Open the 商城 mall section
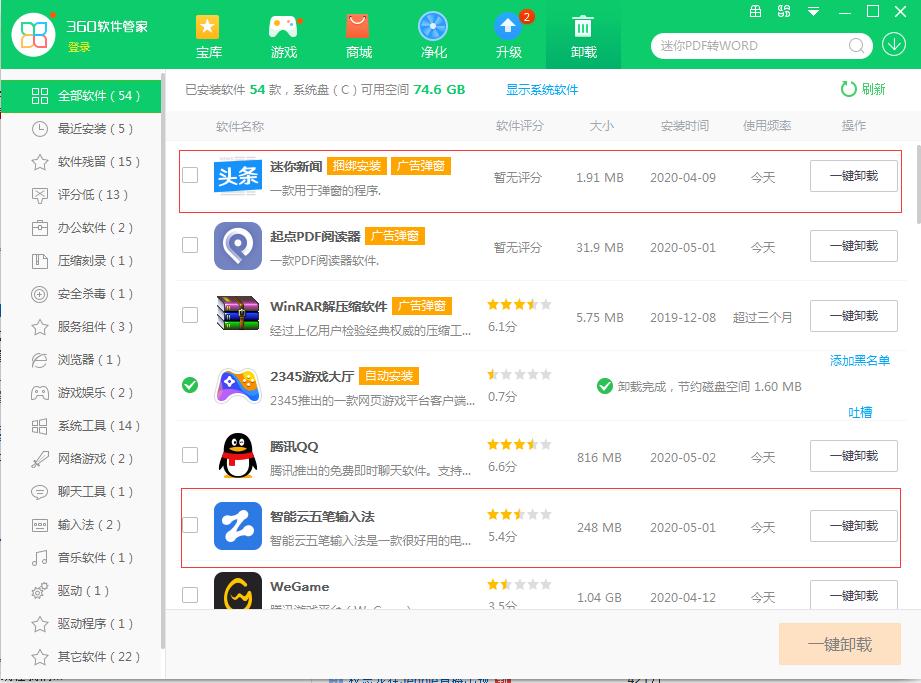Screen dimensions: 921x683 tap(358, 35)
